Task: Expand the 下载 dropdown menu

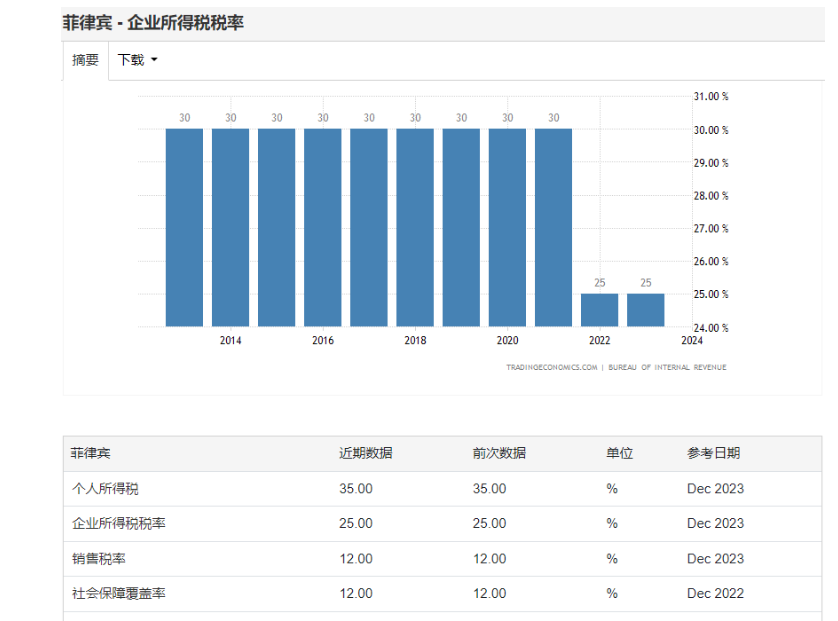Action: tap(137, 60)
